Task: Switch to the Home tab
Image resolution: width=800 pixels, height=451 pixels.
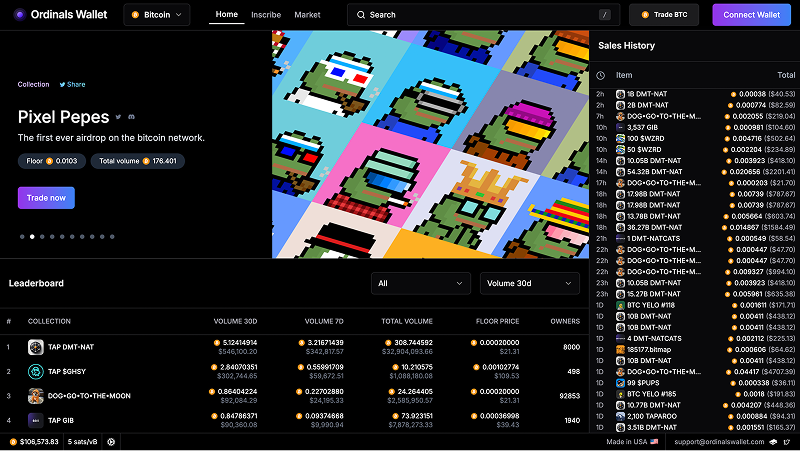Action: (227, 14)
